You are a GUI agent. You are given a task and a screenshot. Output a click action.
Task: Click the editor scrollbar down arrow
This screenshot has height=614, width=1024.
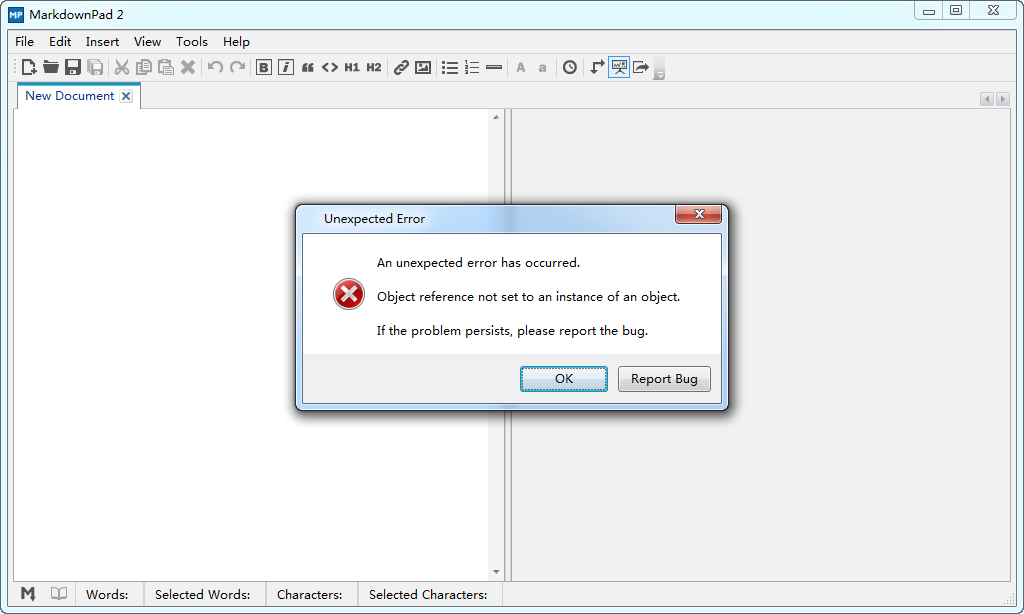click(x=496, y=572)
